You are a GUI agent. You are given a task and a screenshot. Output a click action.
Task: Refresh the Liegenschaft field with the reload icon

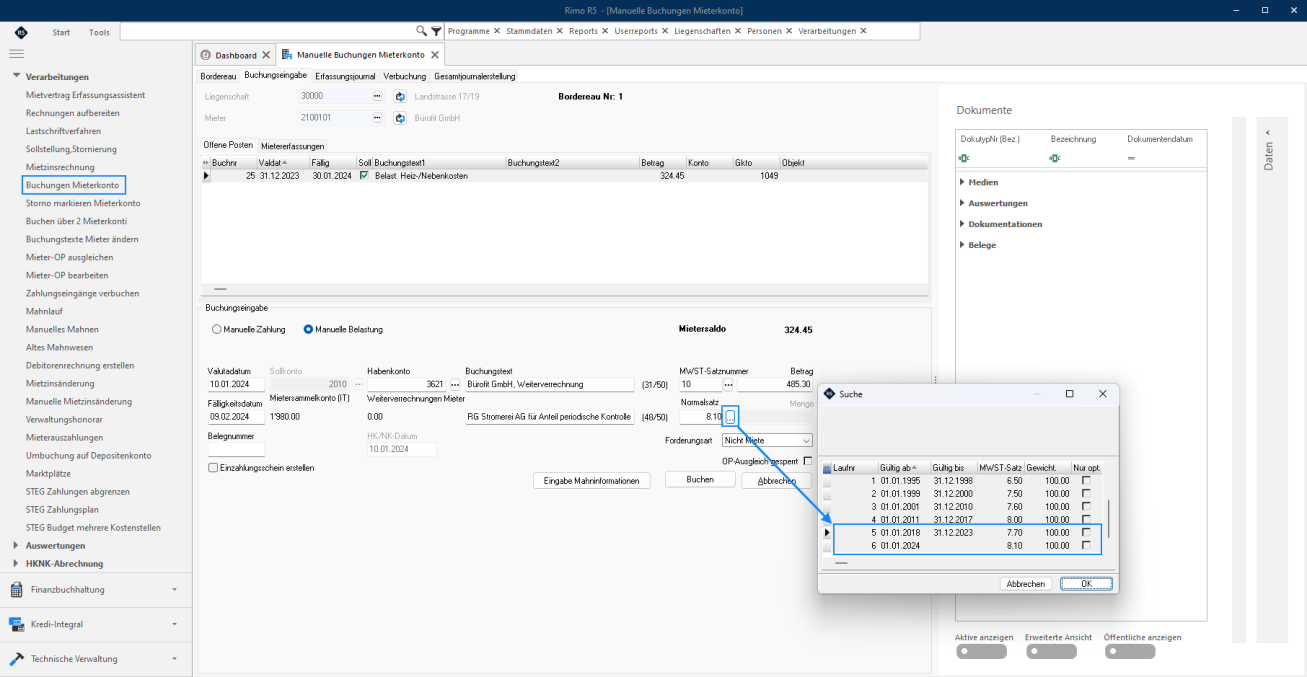[400, 97]
